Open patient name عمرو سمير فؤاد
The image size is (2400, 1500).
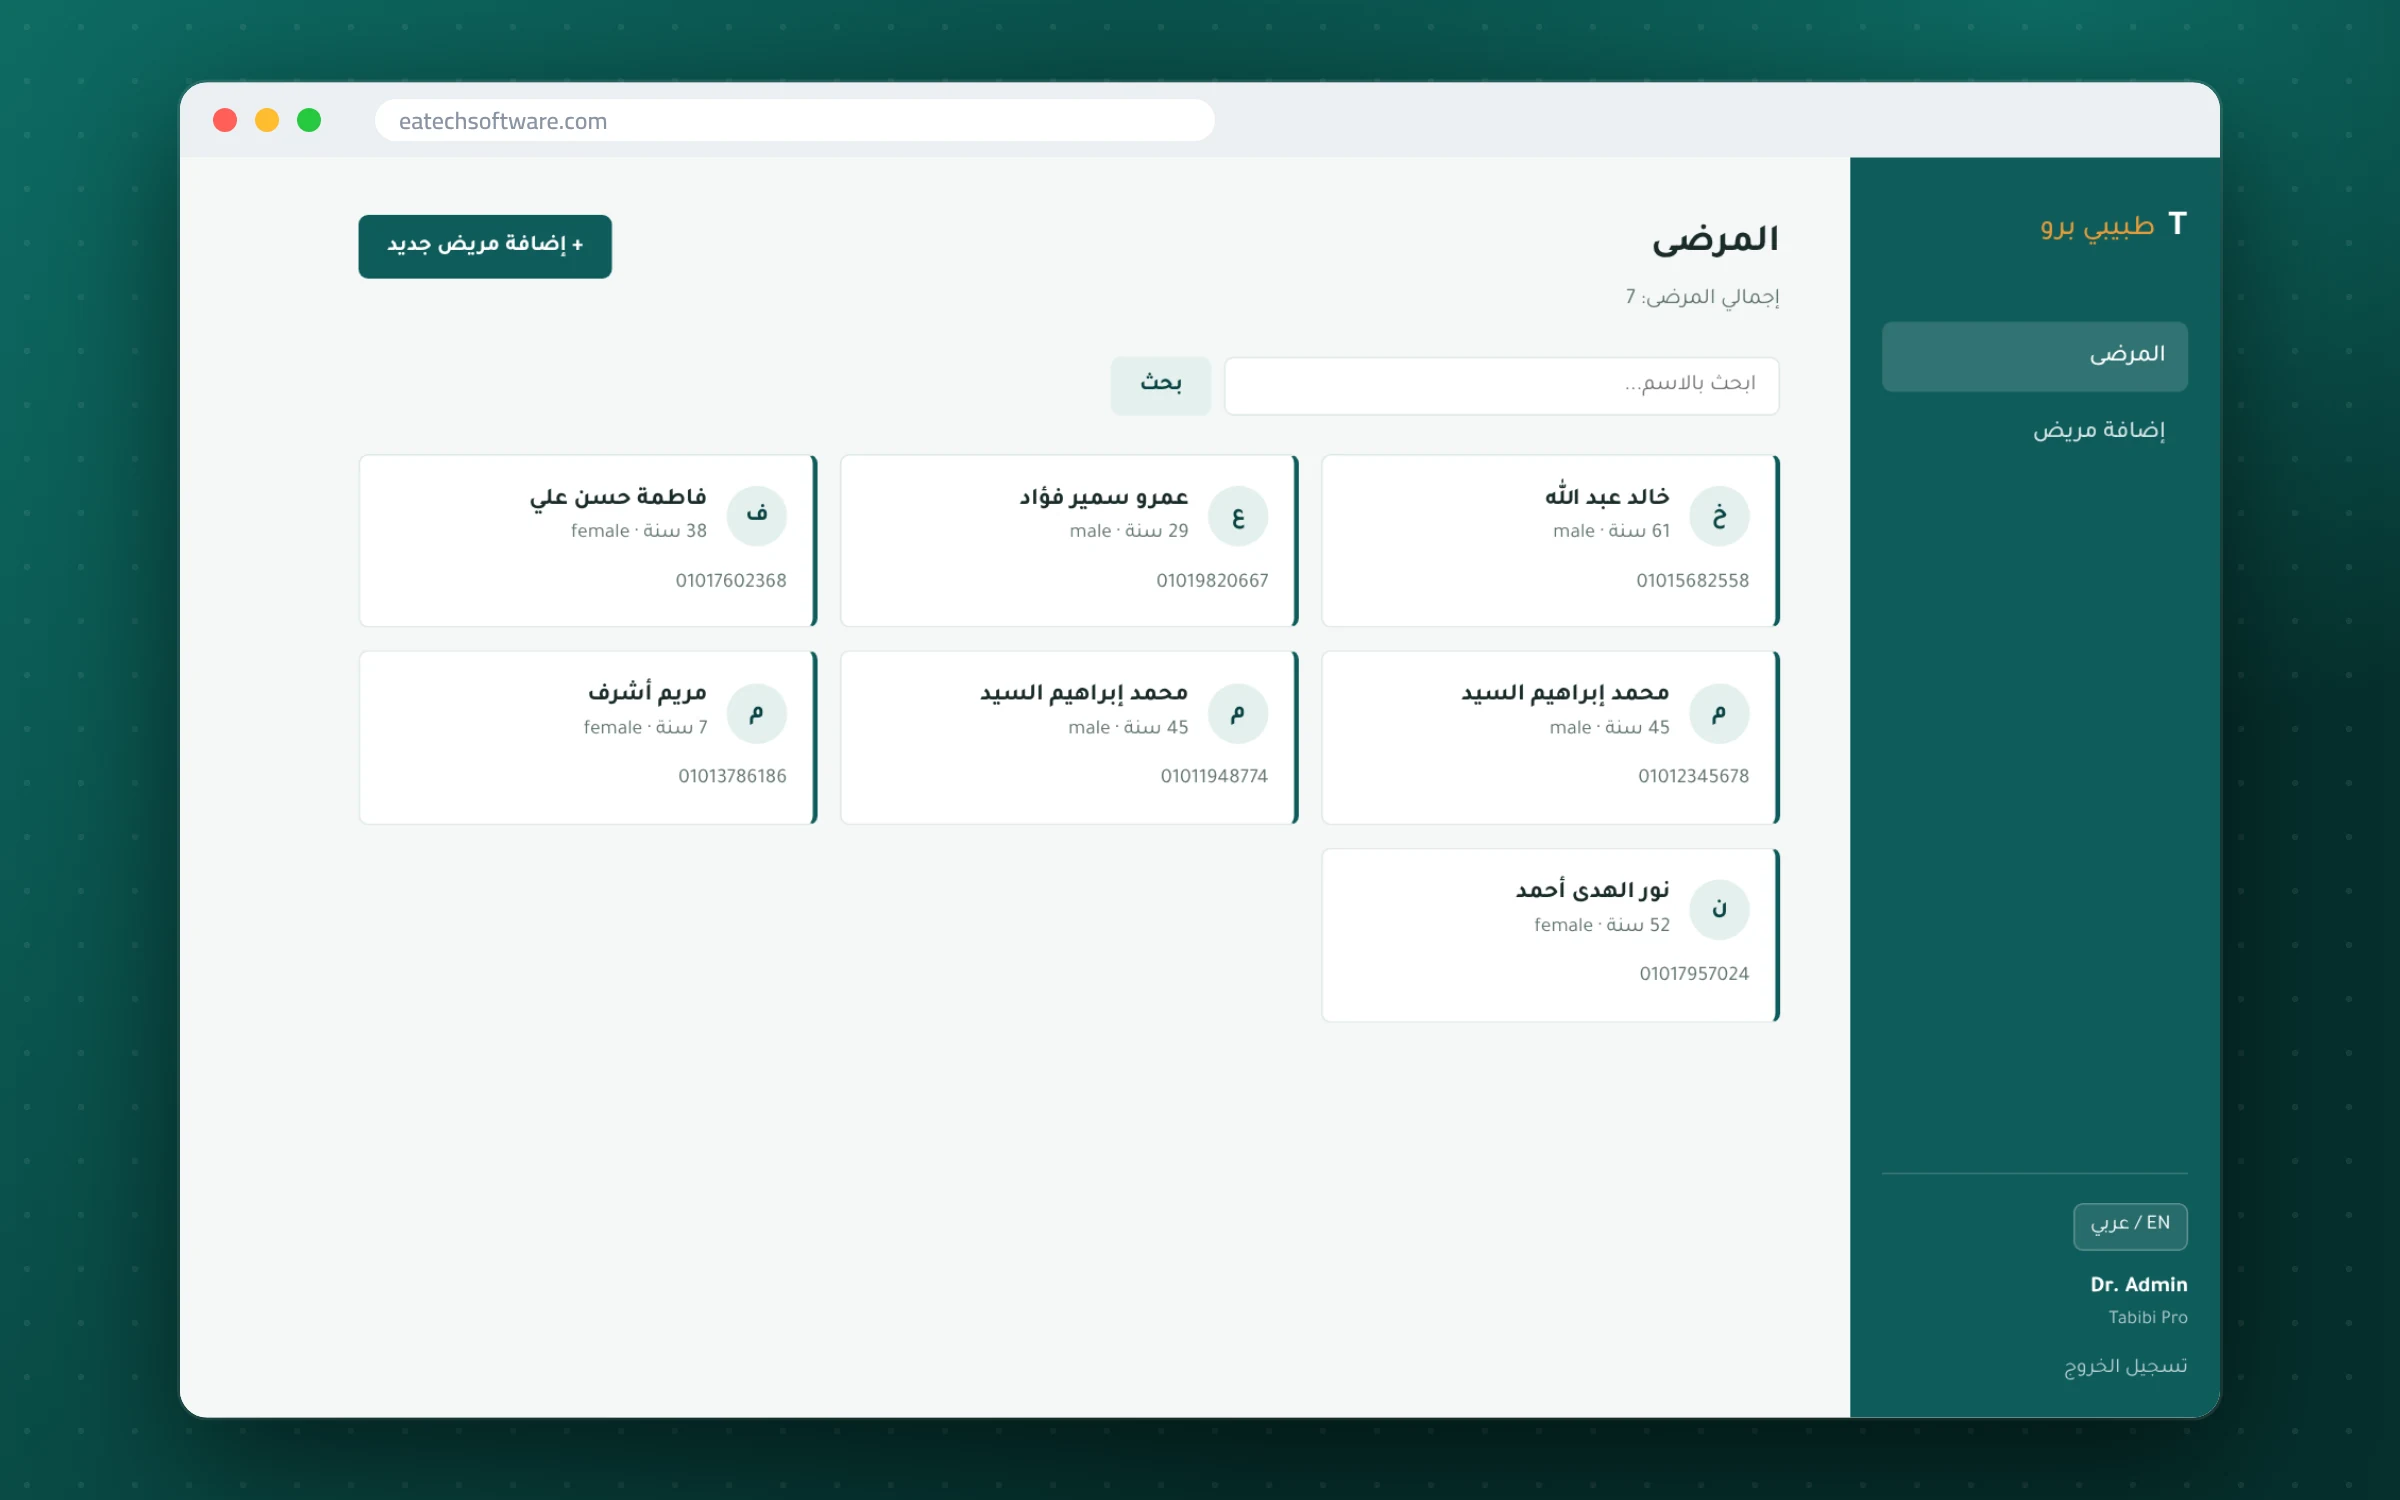(x=1103, y=497)
